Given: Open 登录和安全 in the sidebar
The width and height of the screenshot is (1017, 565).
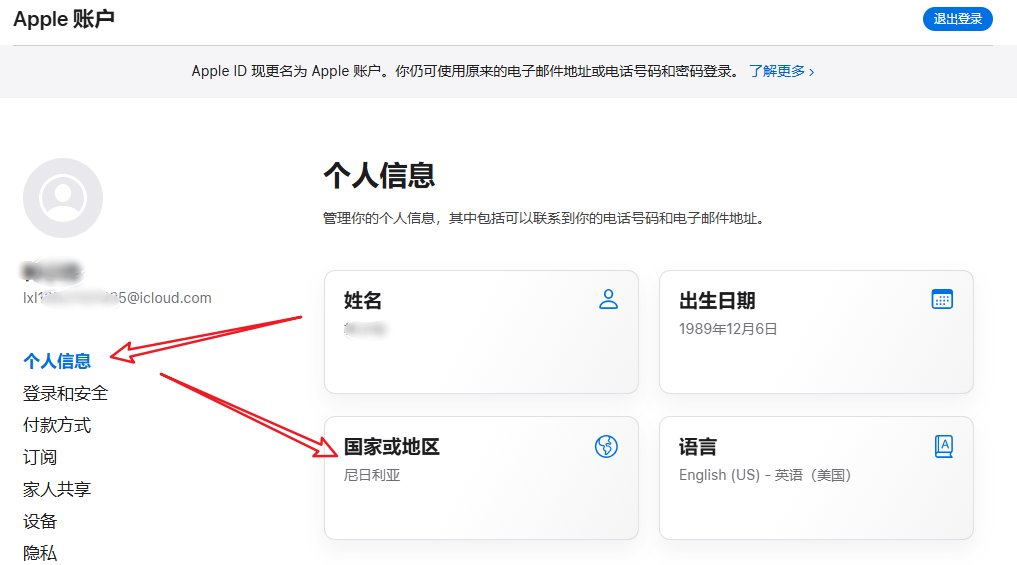Looking at the screenshot, I should coord(65,393).
